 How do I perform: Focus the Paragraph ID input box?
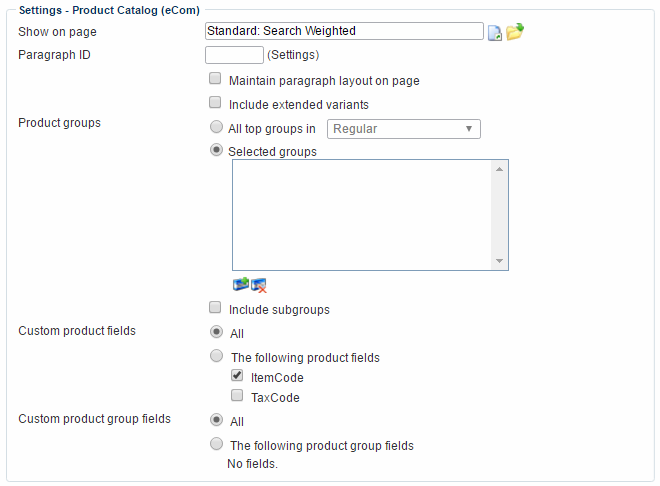pyautogui.click(x=234, y=55)
